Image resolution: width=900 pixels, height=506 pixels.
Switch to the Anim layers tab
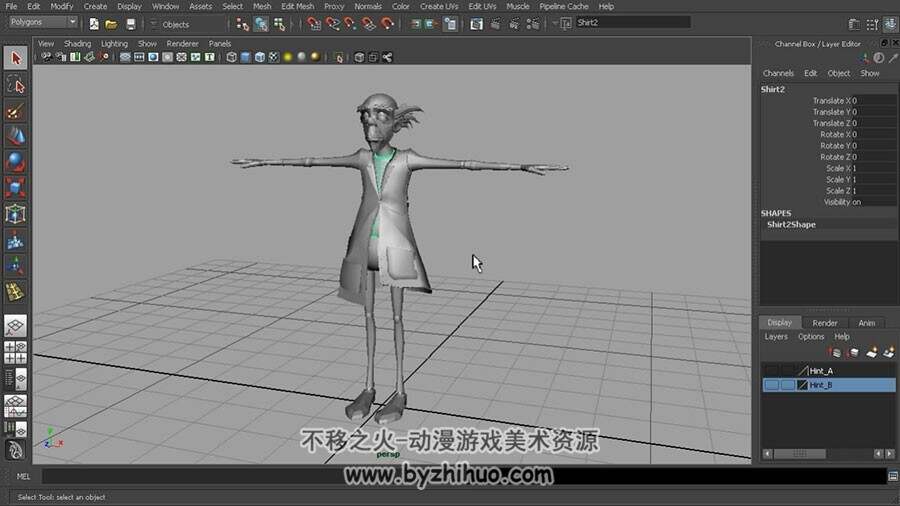867,323
